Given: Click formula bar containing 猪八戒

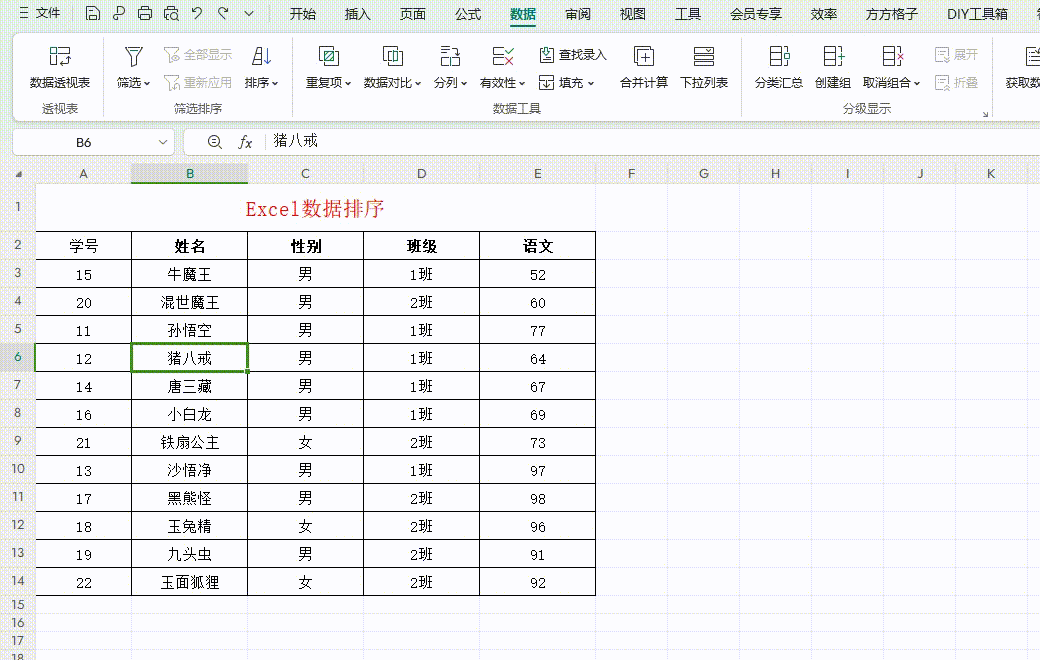Looking at the screenshot, I should click(x=653, y=141).
